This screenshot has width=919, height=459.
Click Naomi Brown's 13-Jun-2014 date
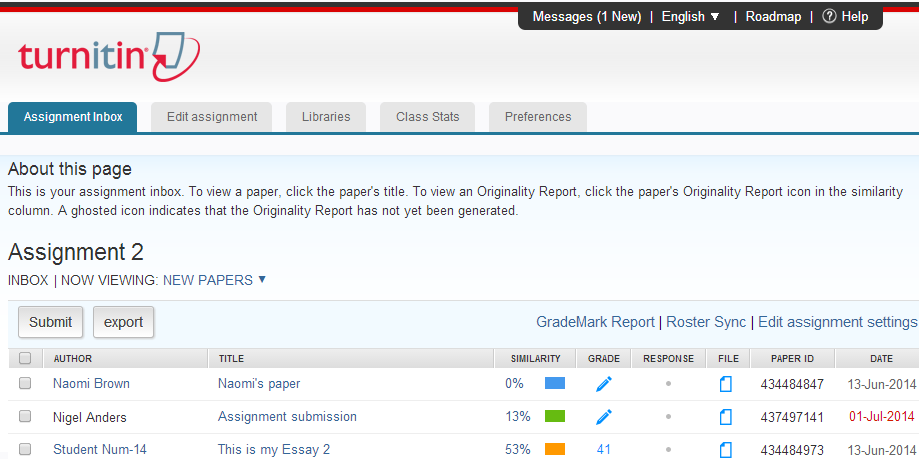881,385
